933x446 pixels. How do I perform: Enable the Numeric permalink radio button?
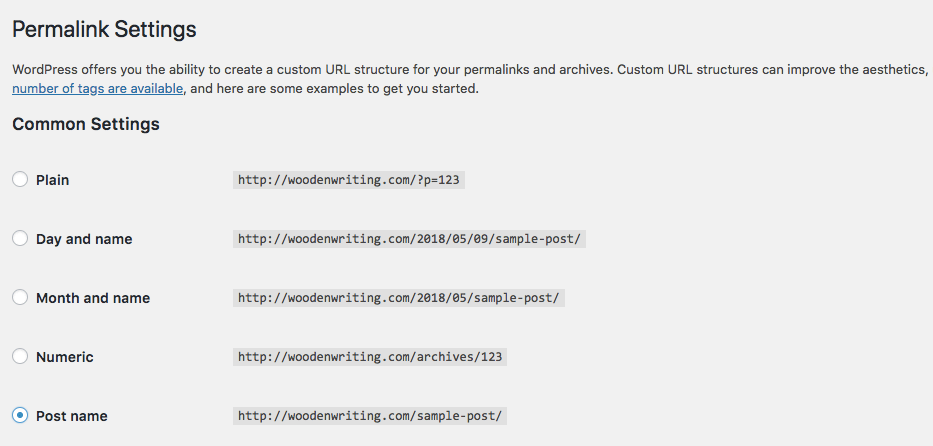tap(20, 357)
